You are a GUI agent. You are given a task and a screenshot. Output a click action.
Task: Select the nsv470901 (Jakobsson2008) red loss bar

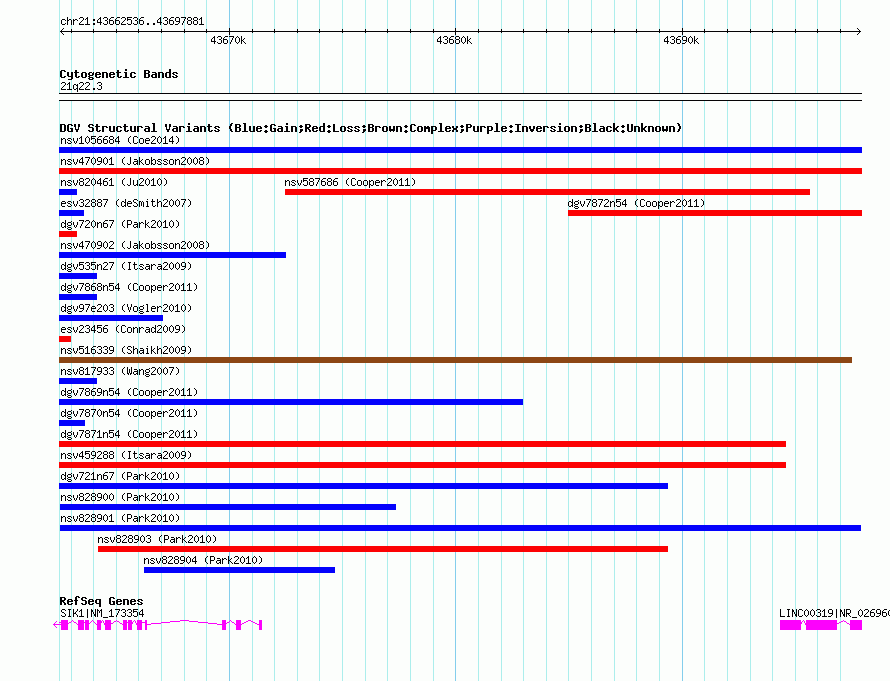pos(460,171)
